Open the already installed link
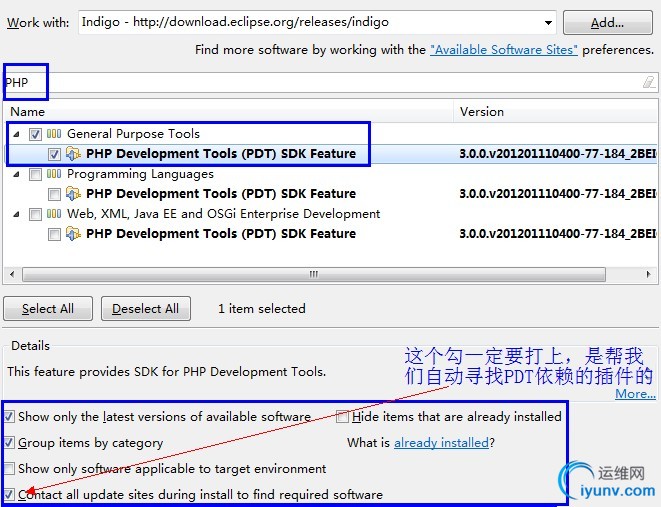Screen dimensions: 661x507 [441, 443]
